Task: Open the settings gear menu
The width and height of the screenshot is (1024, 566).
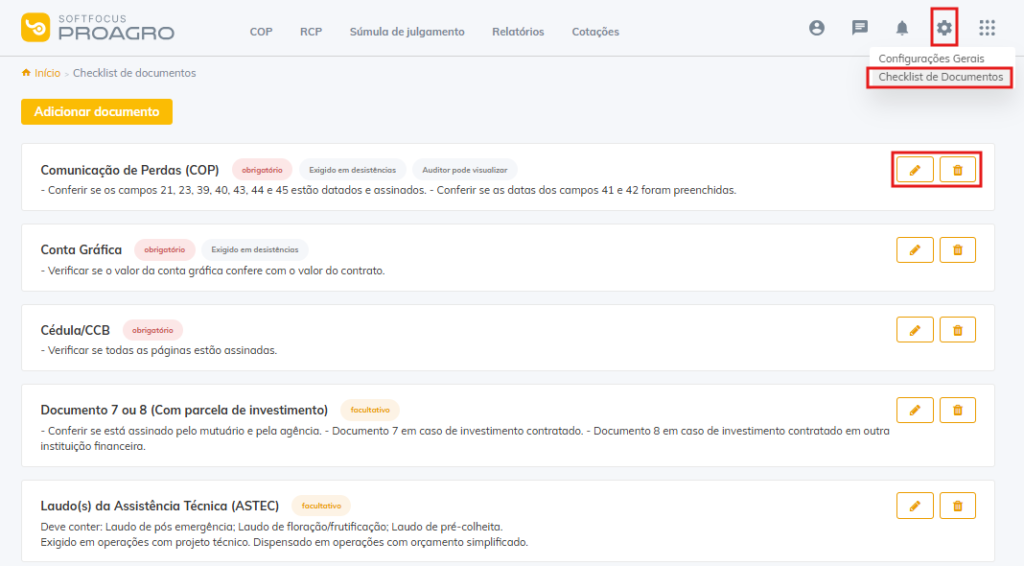Action: coord(944,28)
